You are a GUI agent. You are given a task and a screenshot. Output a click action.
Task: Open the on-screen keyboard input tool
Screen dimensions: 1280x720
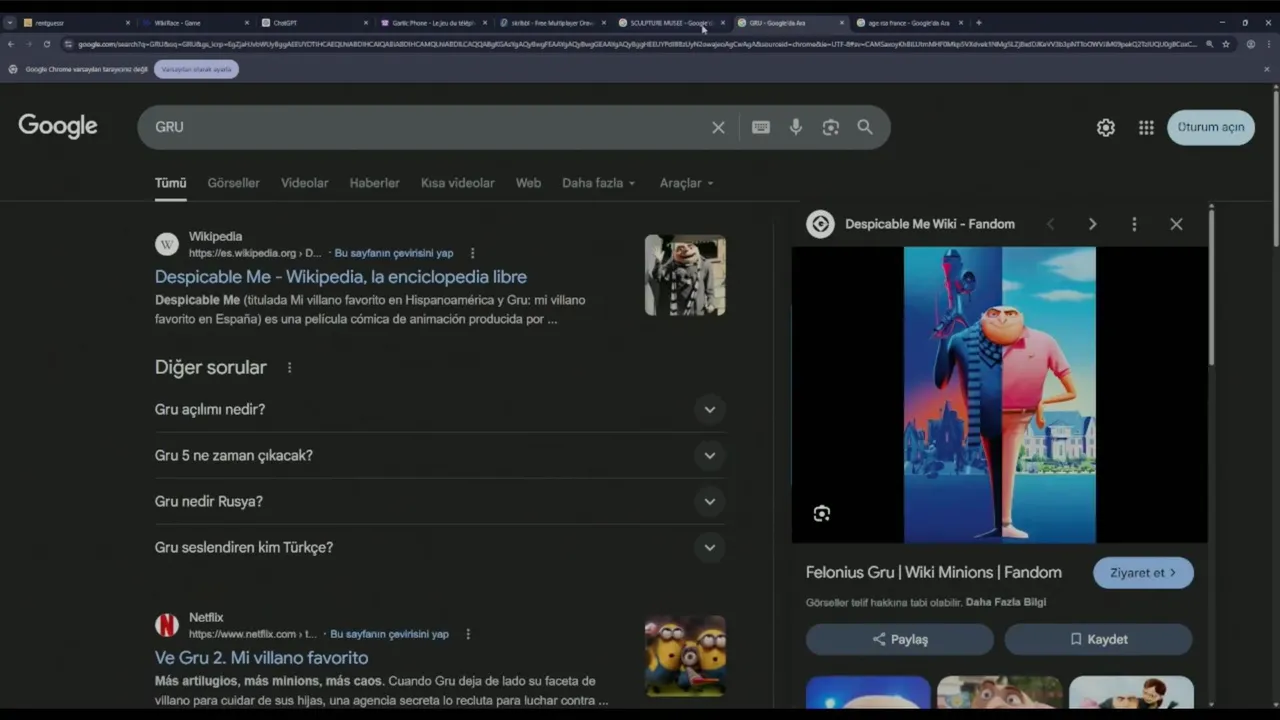point(761,127)
